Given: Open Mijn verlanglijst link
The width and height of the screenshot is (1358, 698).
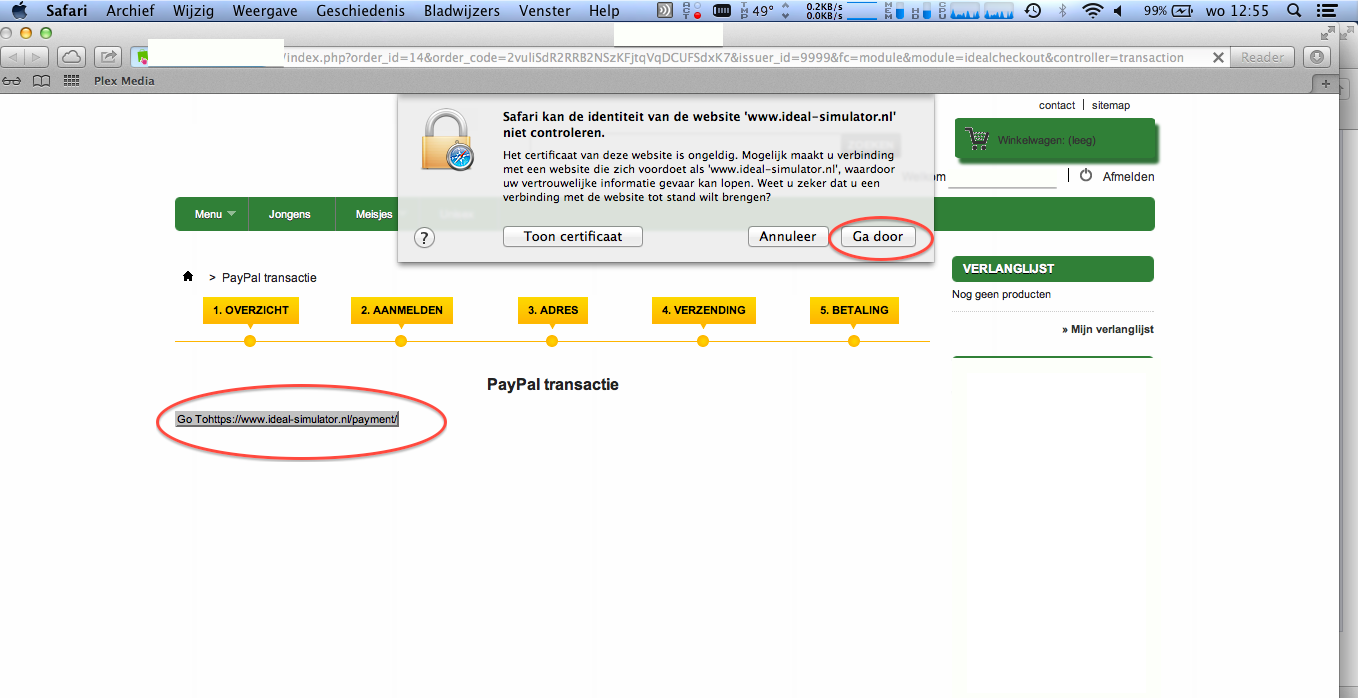Looking at the screenshot, I should click(x=1108, y=329).
